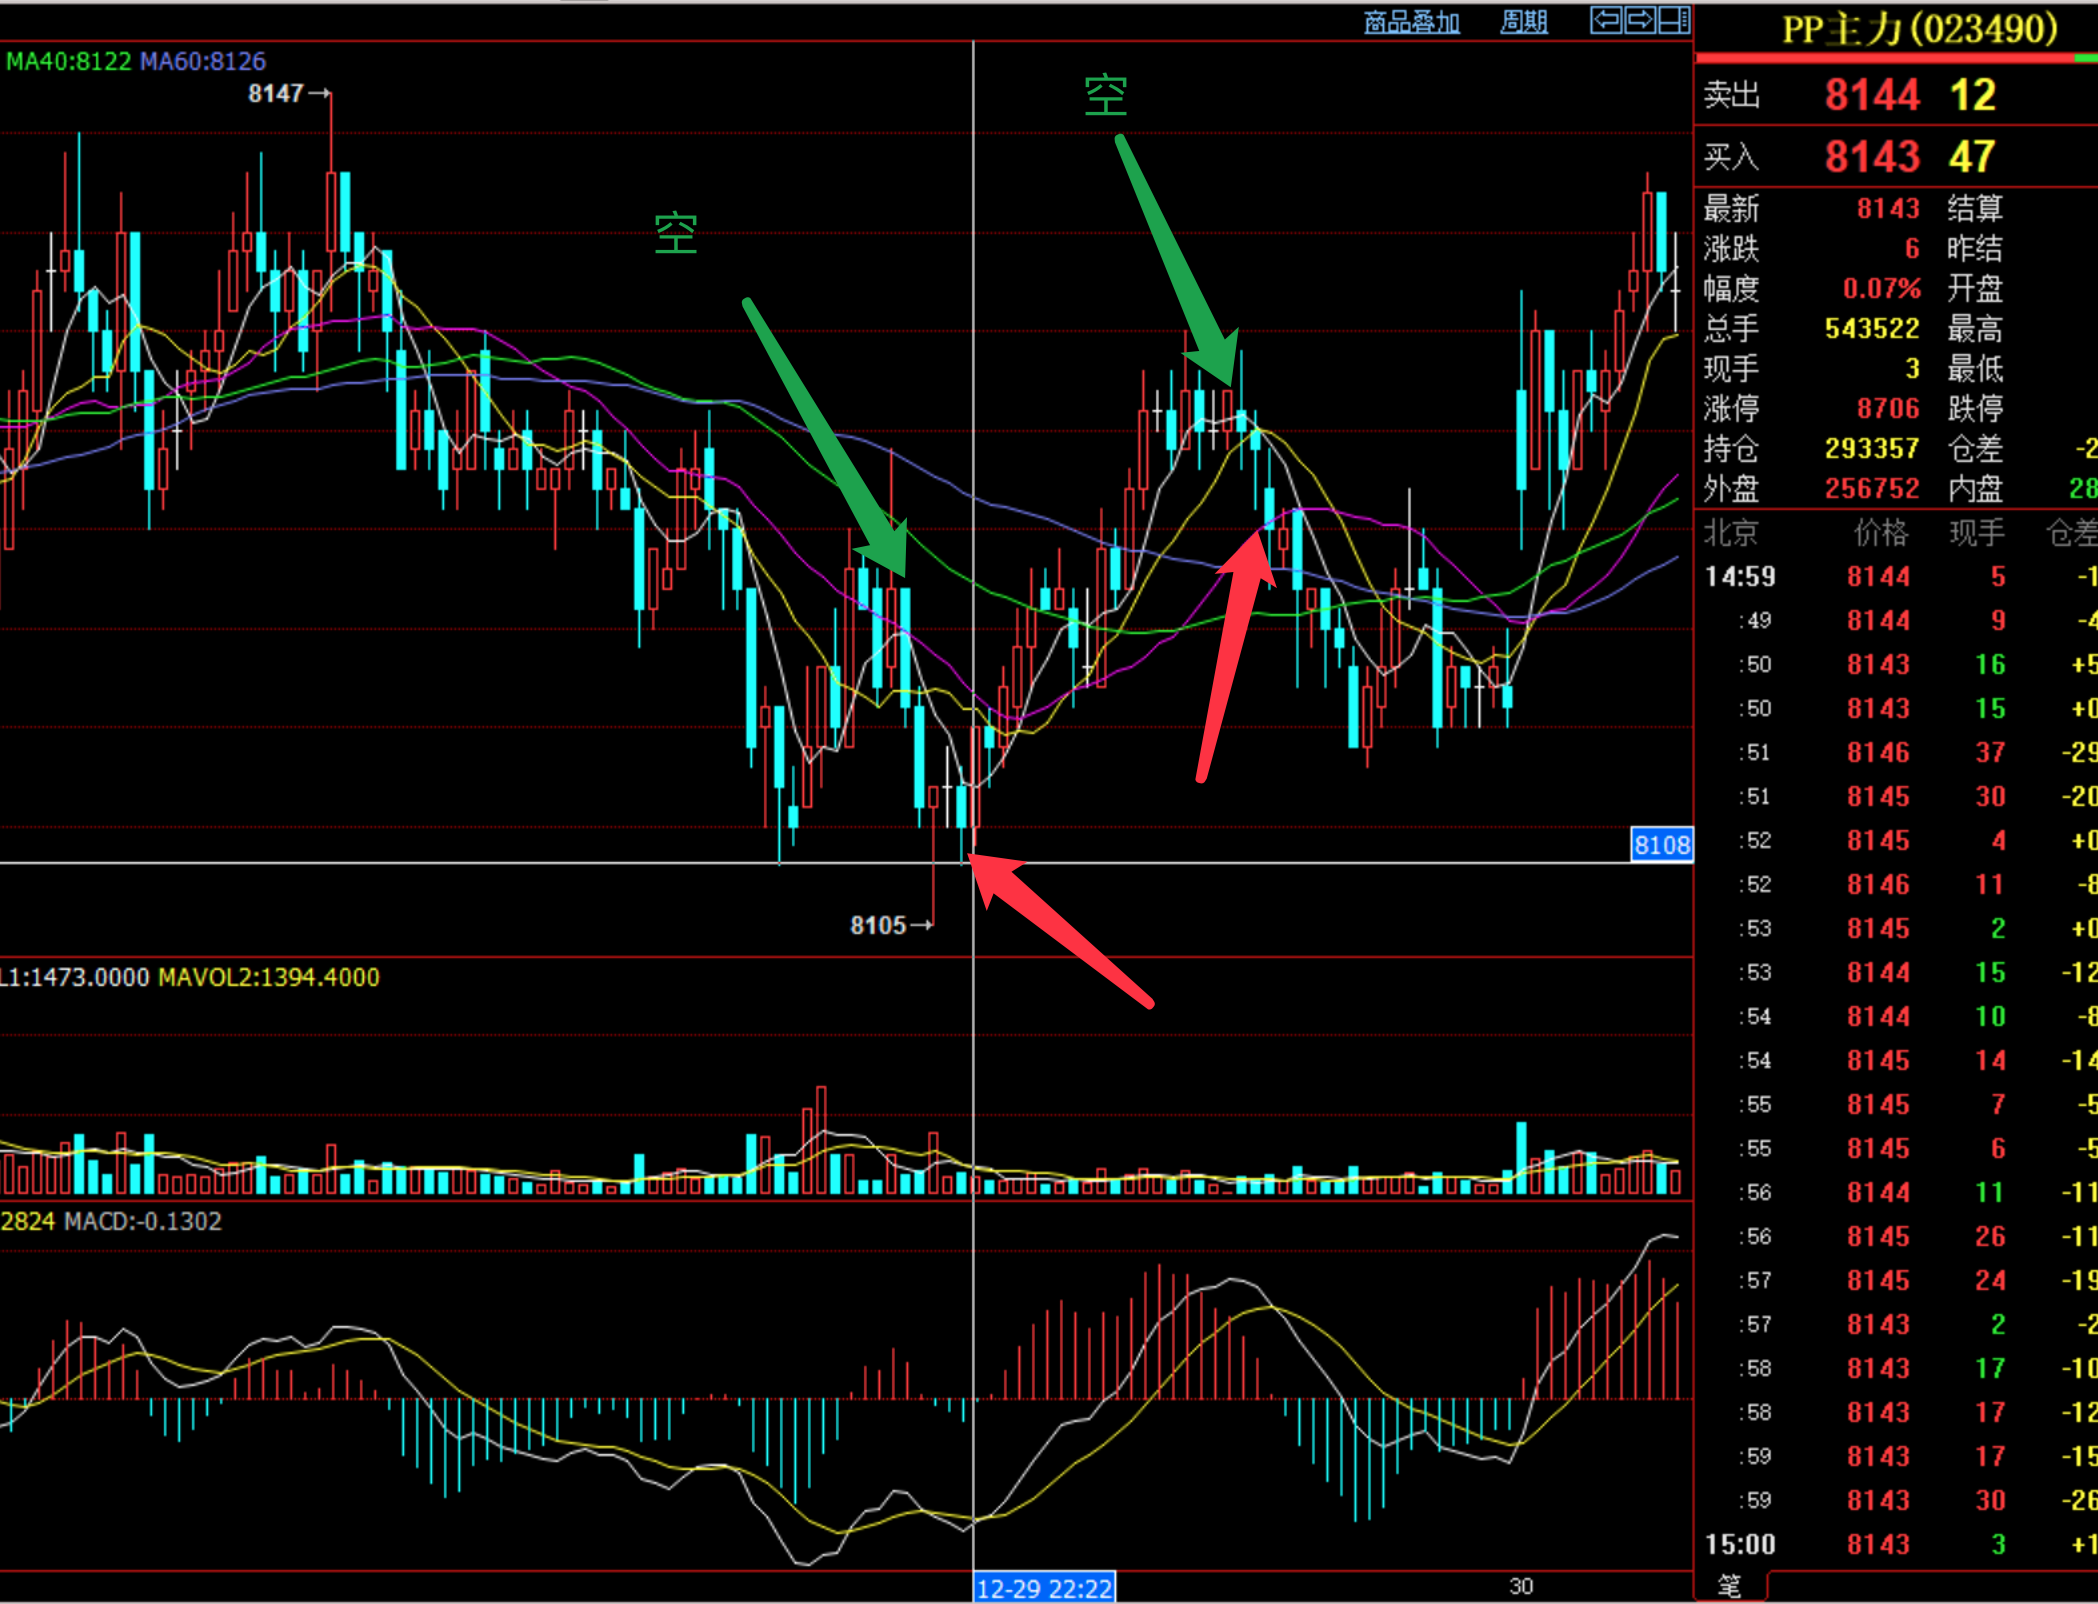The height and width of the screenshot is (1604, 2098).
Task: Open the 商品叠加 overlay link
Action: point(1411,22)
